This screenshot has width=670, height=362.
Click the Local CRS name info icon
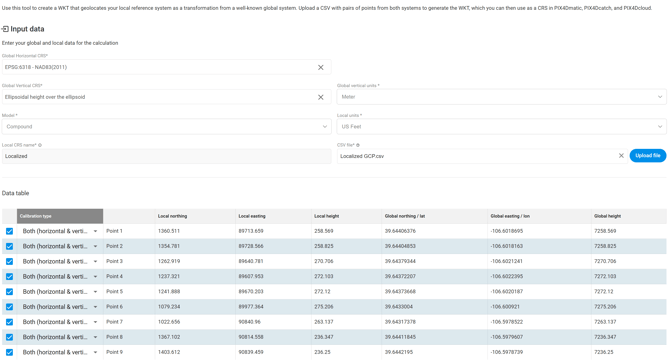click(x=40, y=145)
